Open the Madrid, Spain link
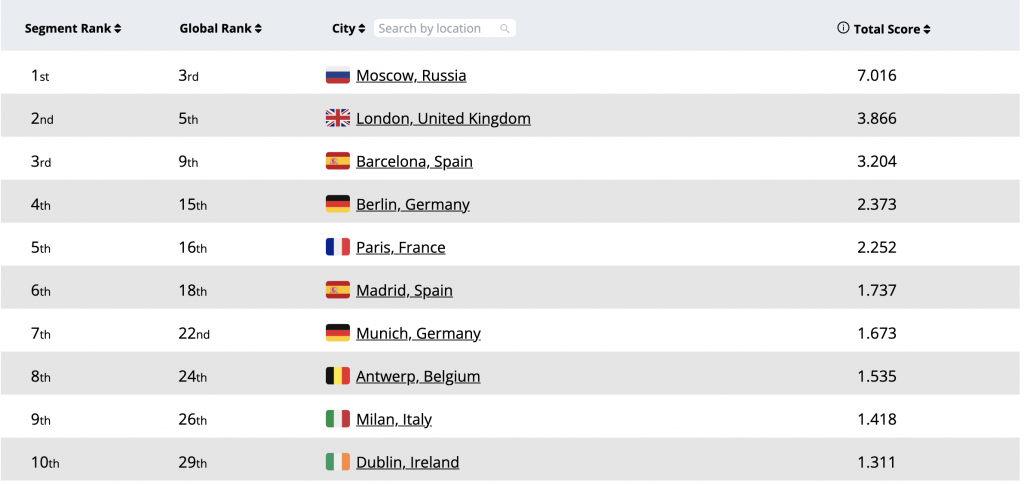The height and width of the screenshot is (484, 1024). point(404,291)
